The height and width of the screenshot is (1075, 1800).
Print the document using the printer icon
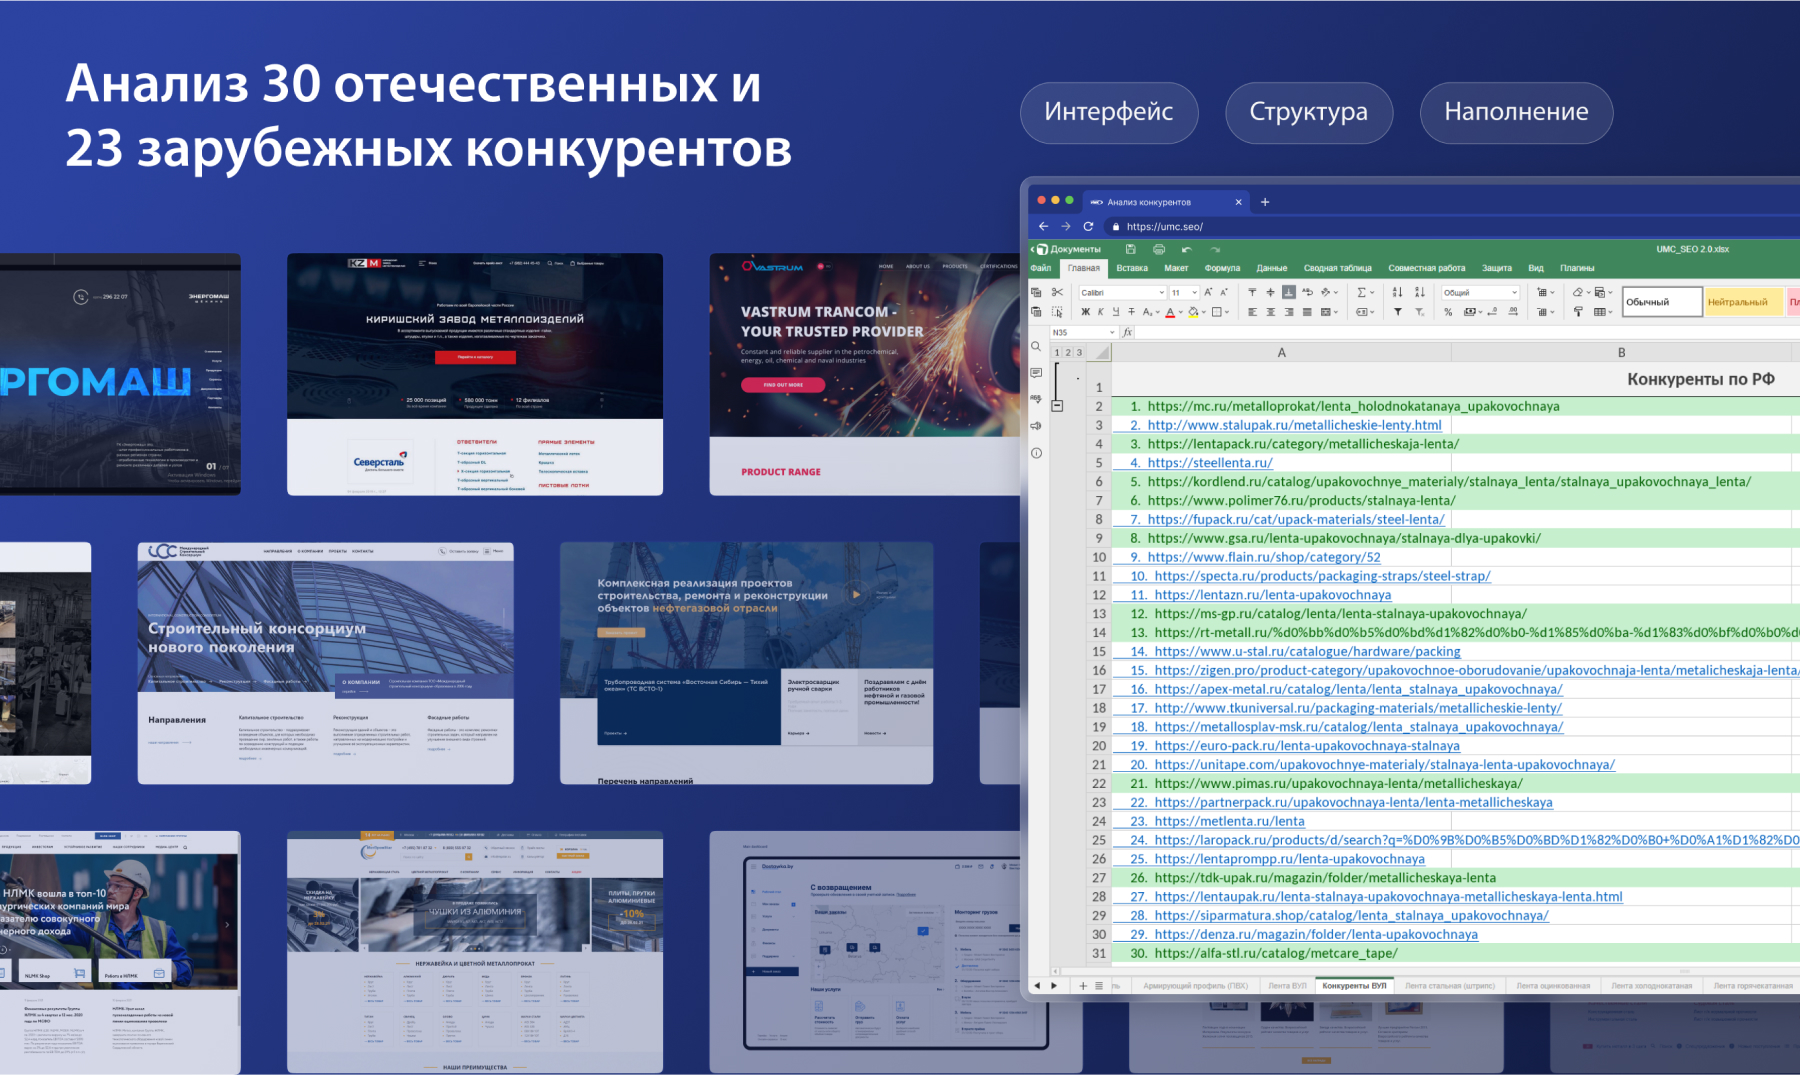(1159, 249)
